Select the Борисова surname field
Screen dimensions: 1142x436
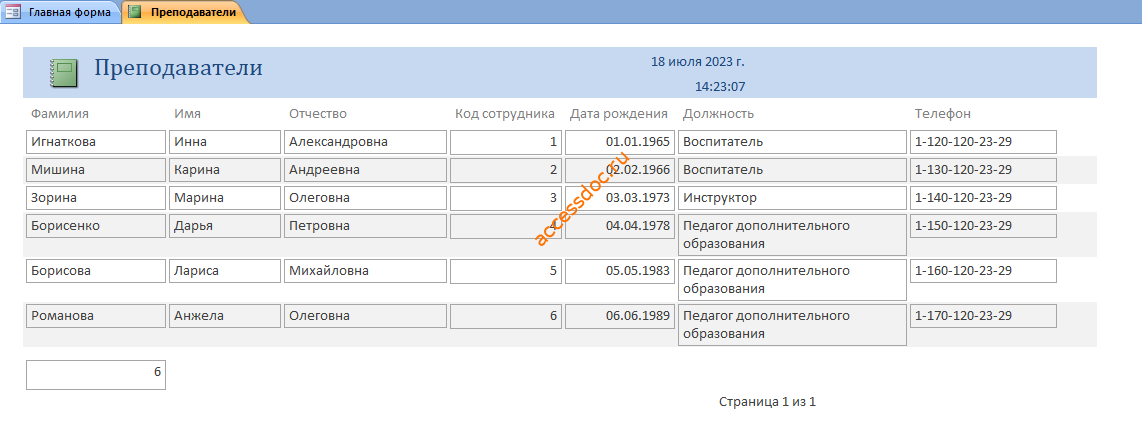click(96, 271)
